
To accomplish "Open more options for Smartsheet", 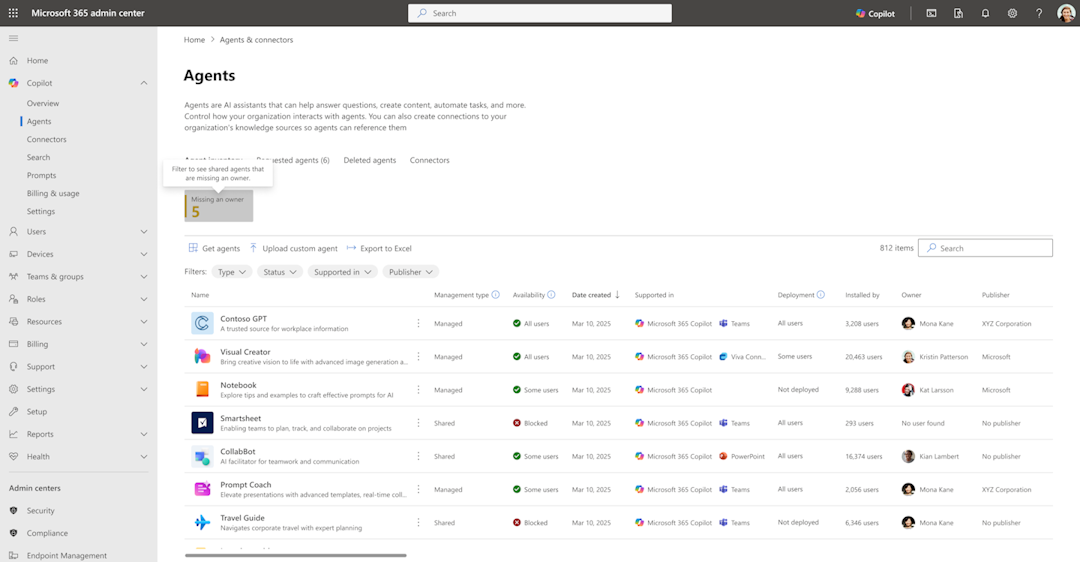I will pos(418,423).
